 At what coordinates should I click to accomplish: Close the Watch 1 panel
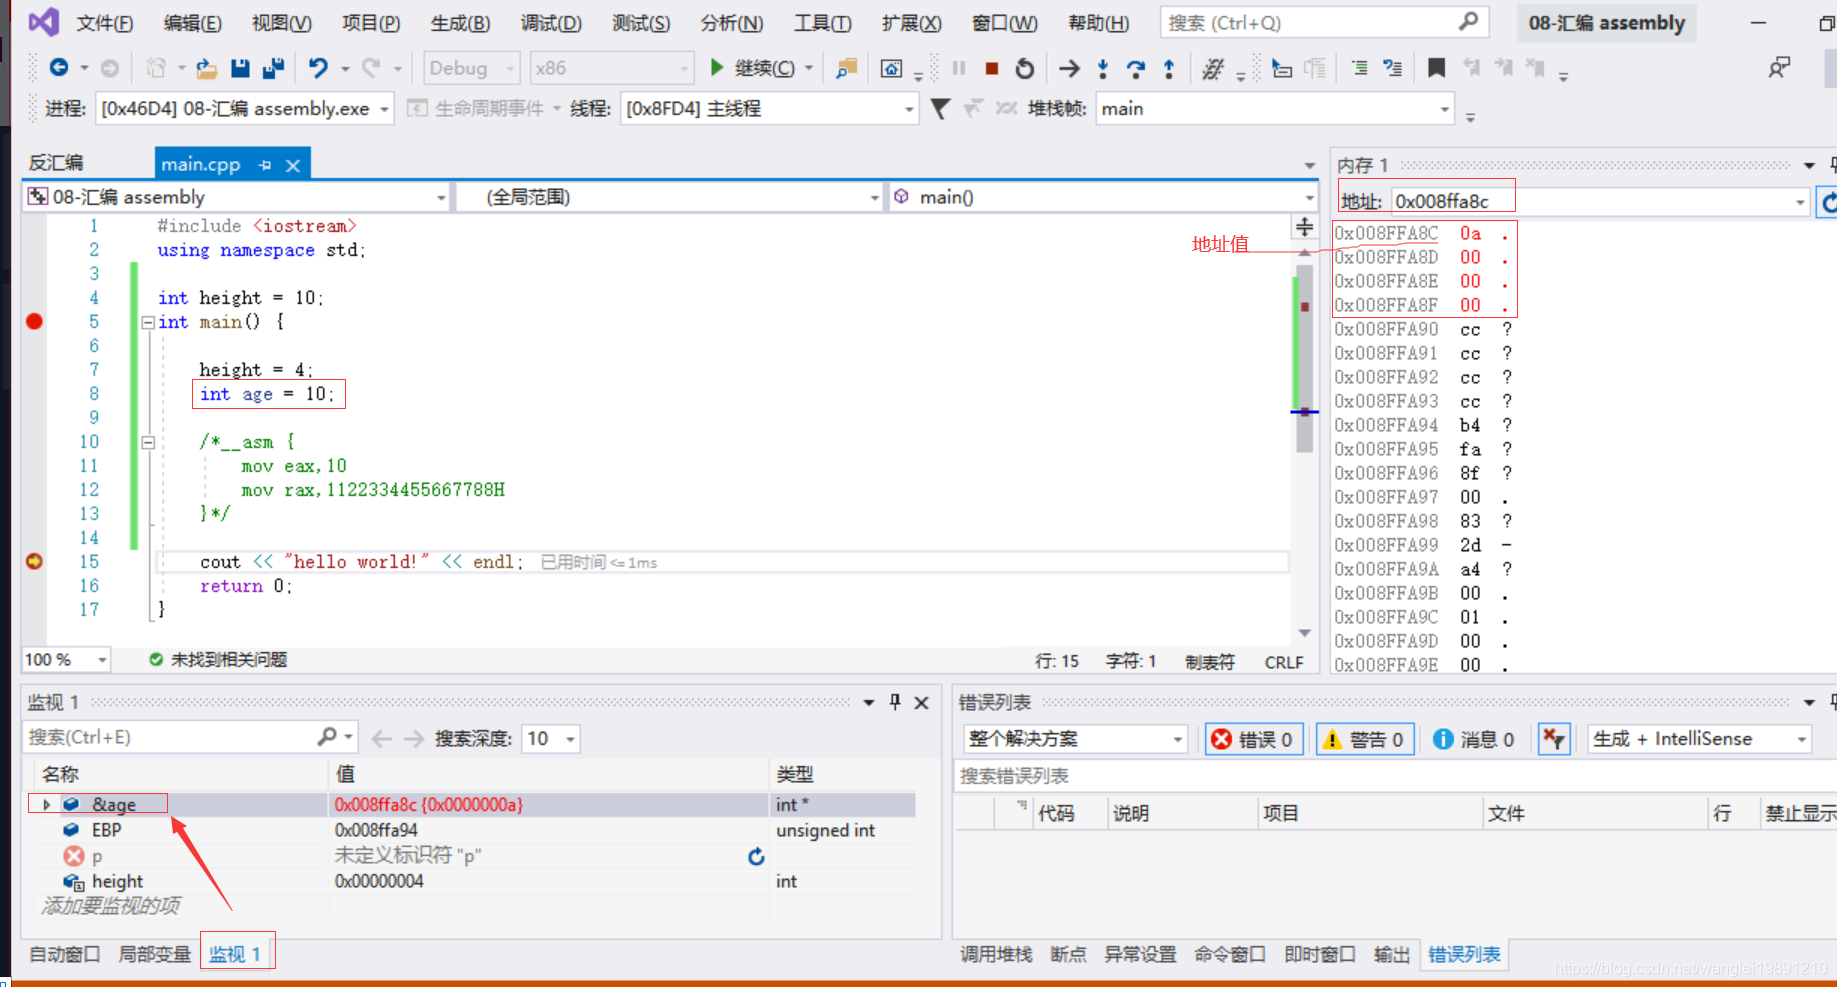tap(922, 702)
